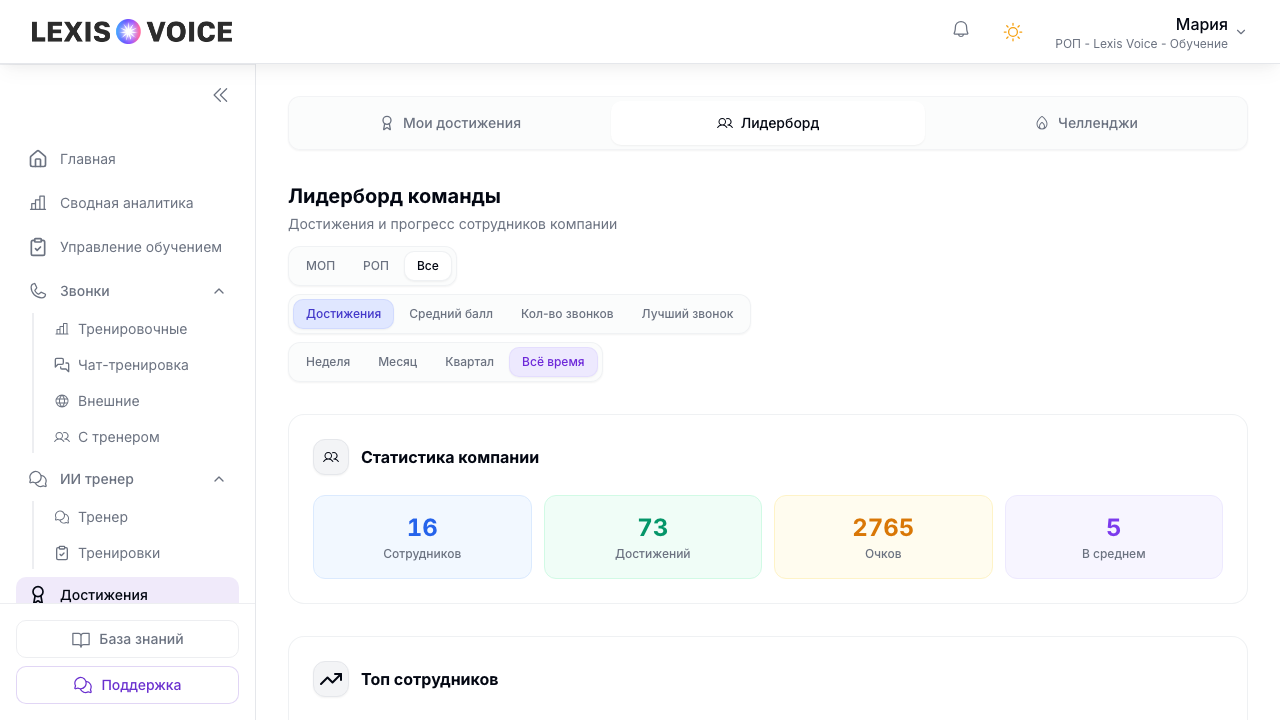Click the 73 Достижений card
Screen dimensions: 1280x720
pyautogui.click(x=653, y=537)
